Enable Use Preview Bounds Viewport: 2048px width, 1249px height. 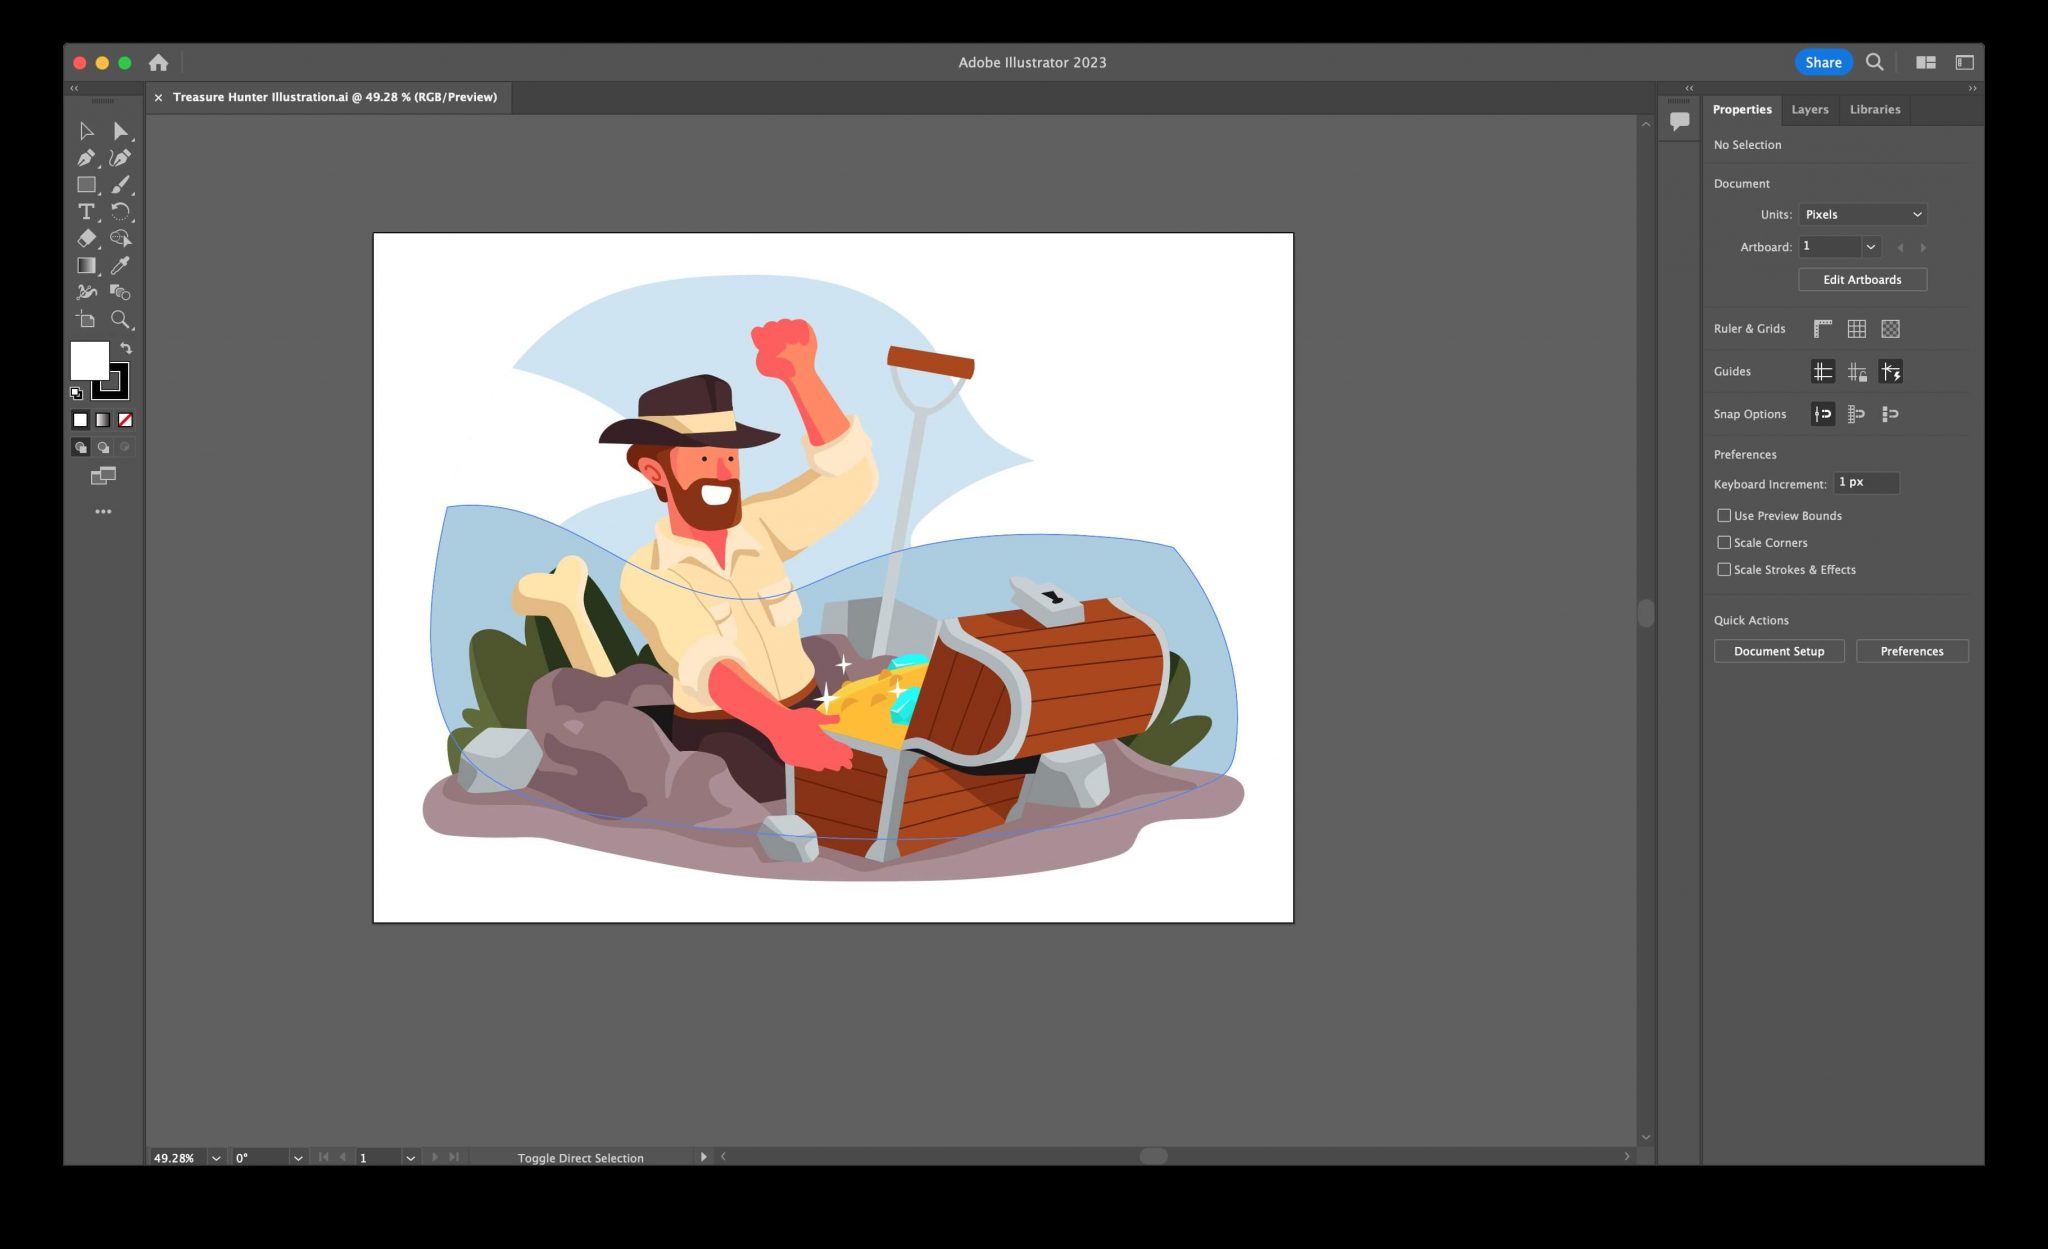coord(1724,515)
